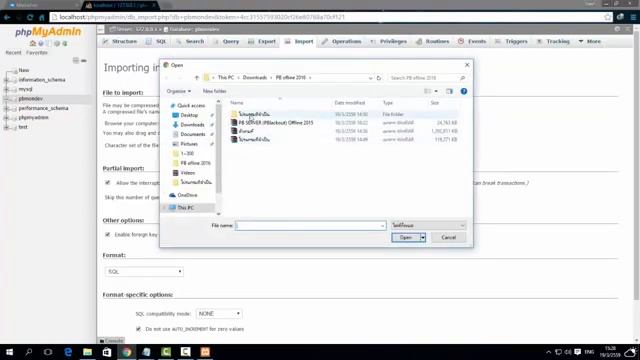640x360 pixels.
Task: Select the PB SERVER Offline 2015 file
Action: 276,122
